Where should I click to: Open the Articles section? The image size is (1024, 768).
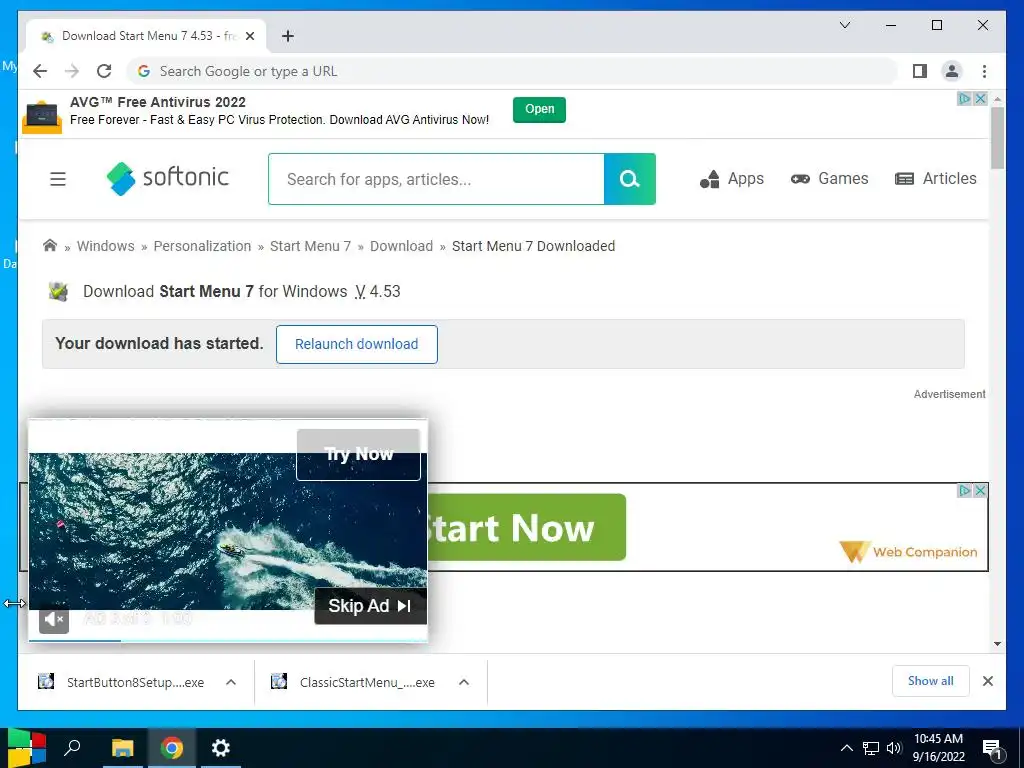click(x=936, y=179)
